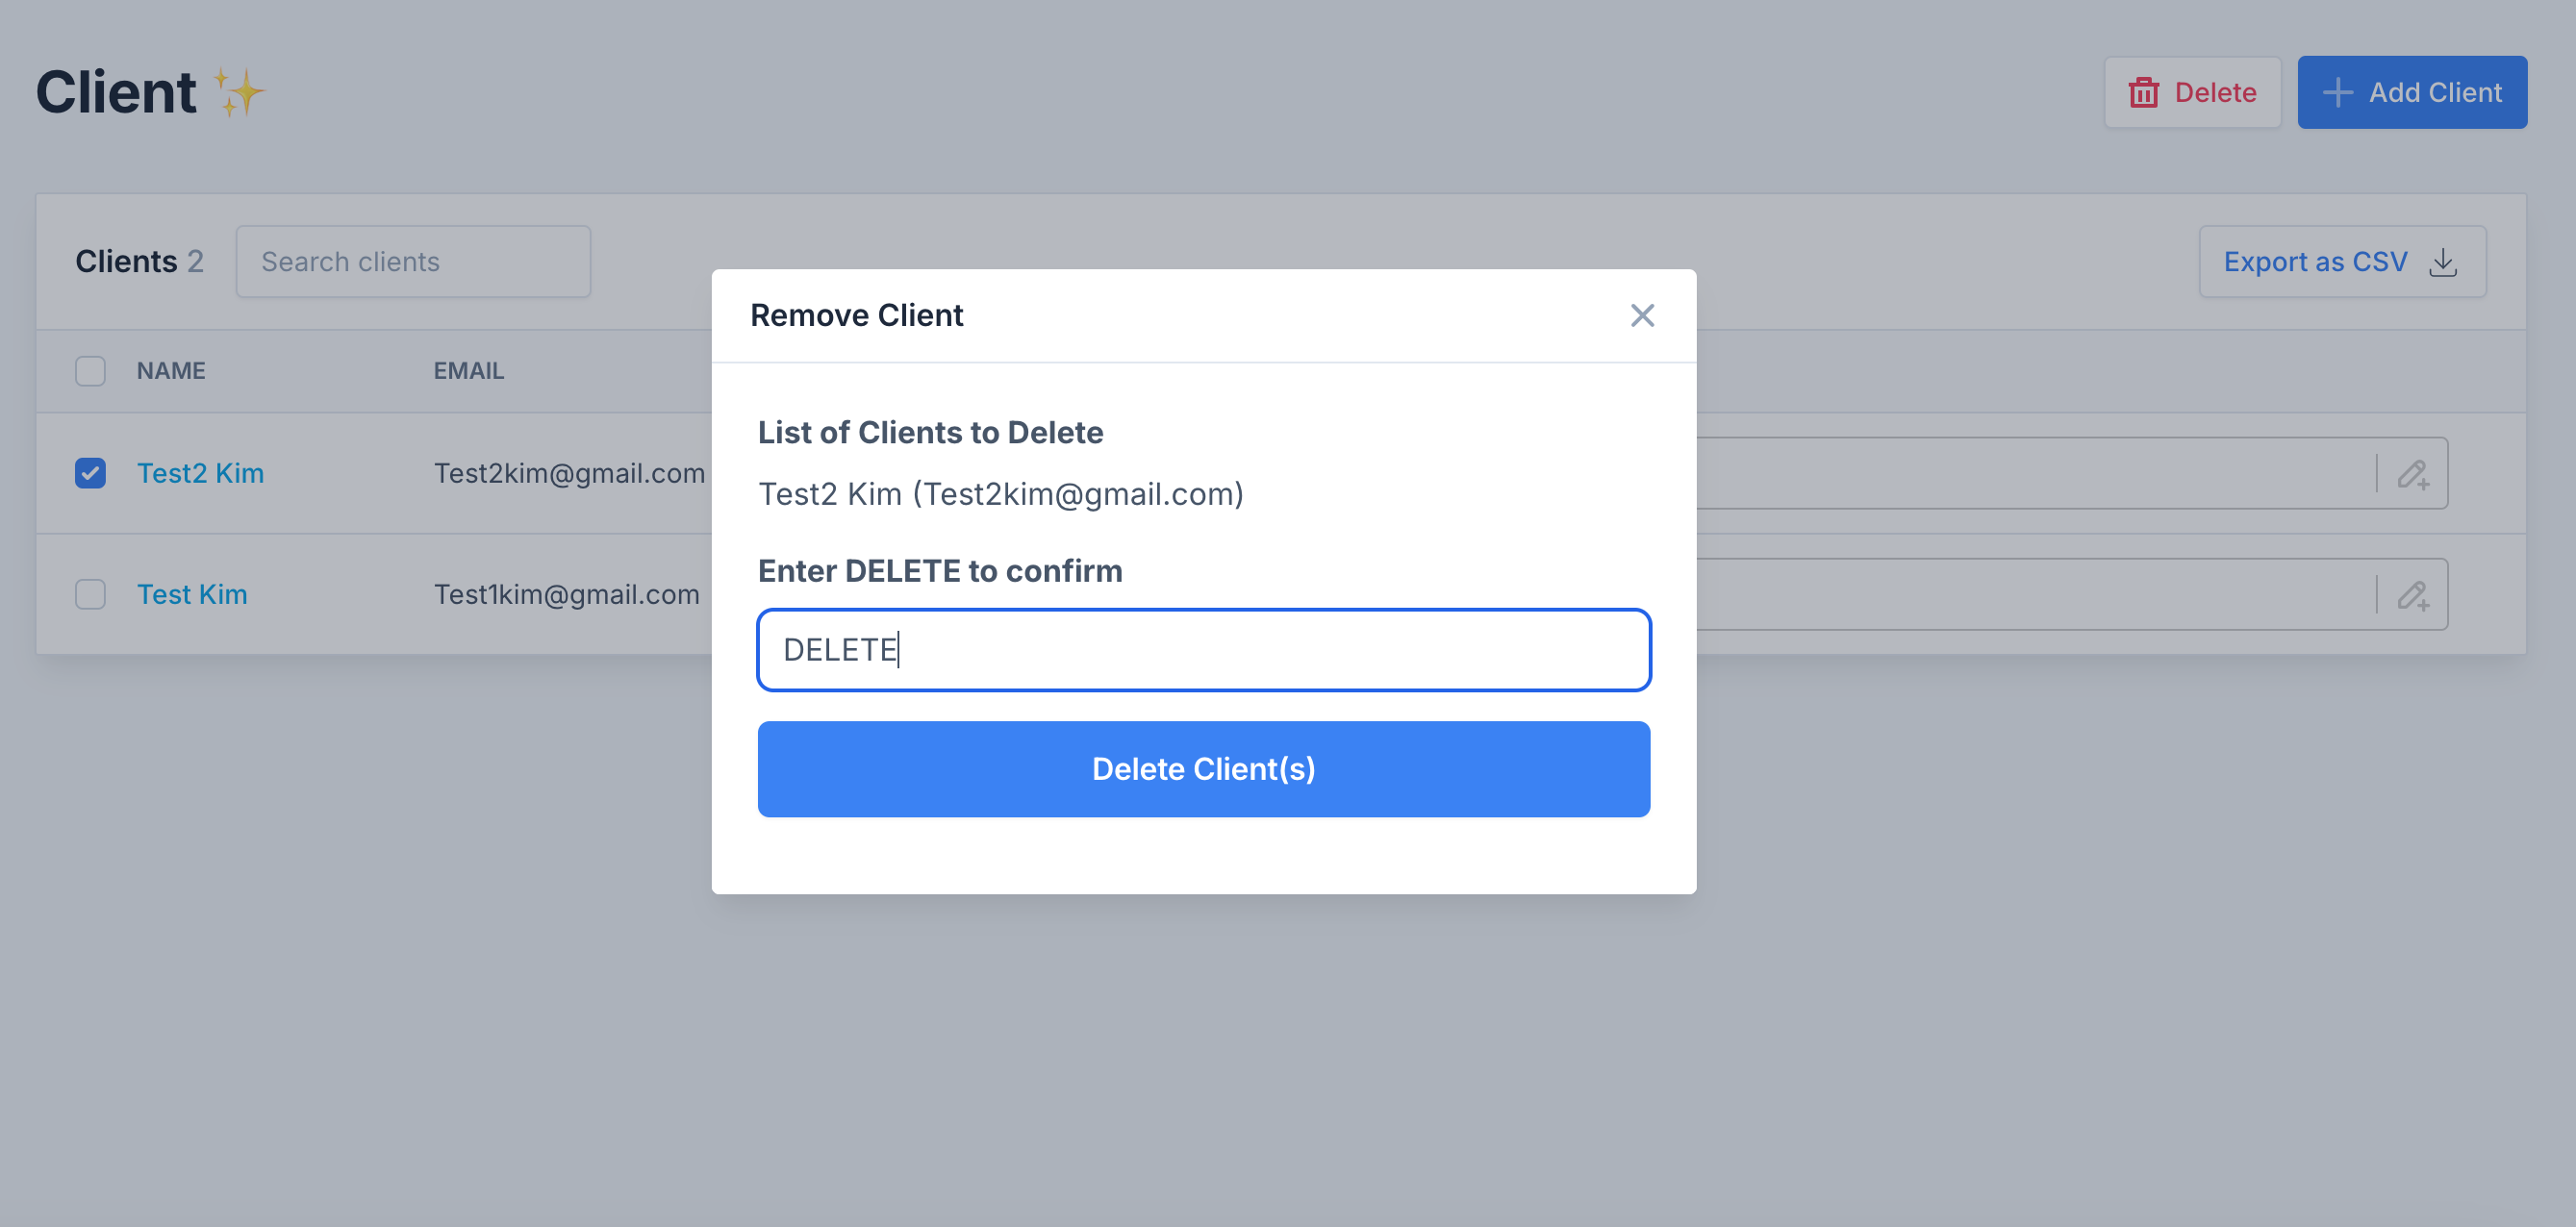2576x1227 pixels.
Task: Click the EMAIL column header
Action: coord(468,371)
